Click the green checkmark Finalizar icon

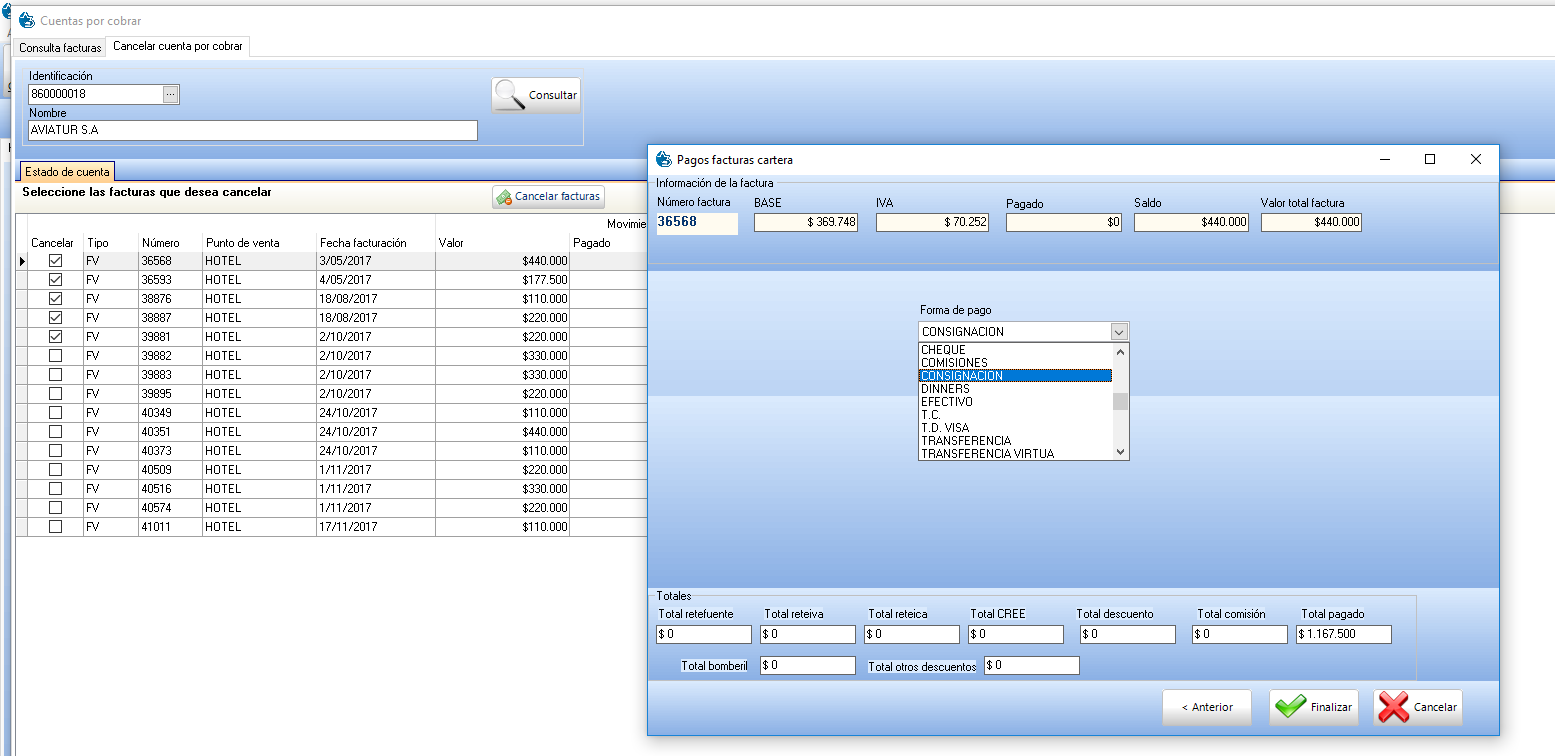point(1290,707)
